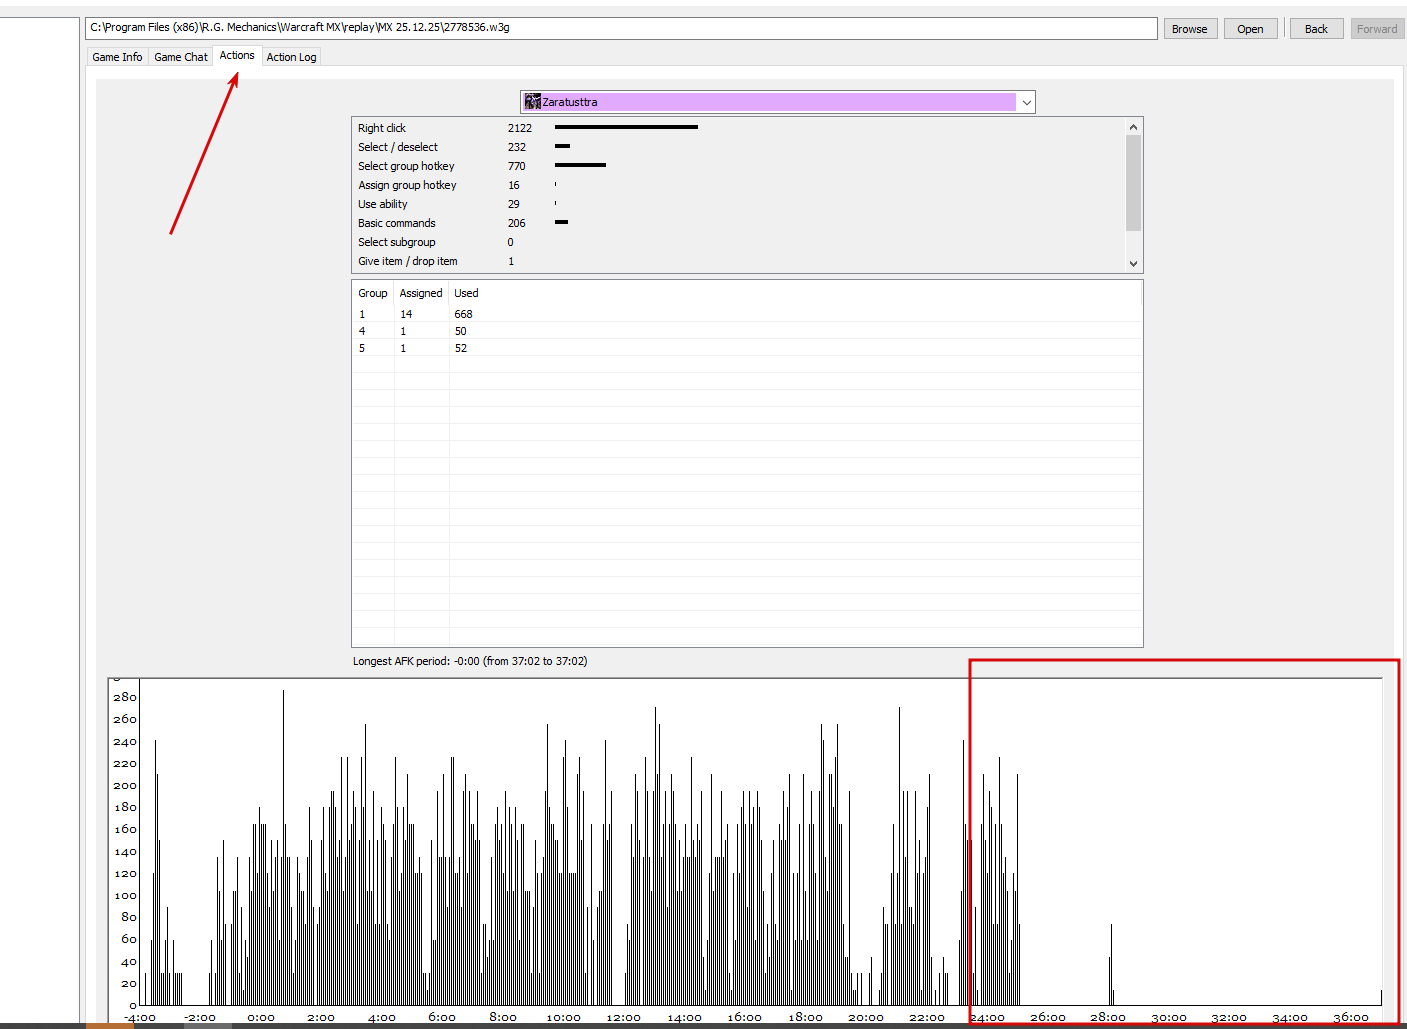Image resolution: width=1407 pixels, height=1029 pixels.
Task: Select the Actions tab
Action: [x=237, y=56]
